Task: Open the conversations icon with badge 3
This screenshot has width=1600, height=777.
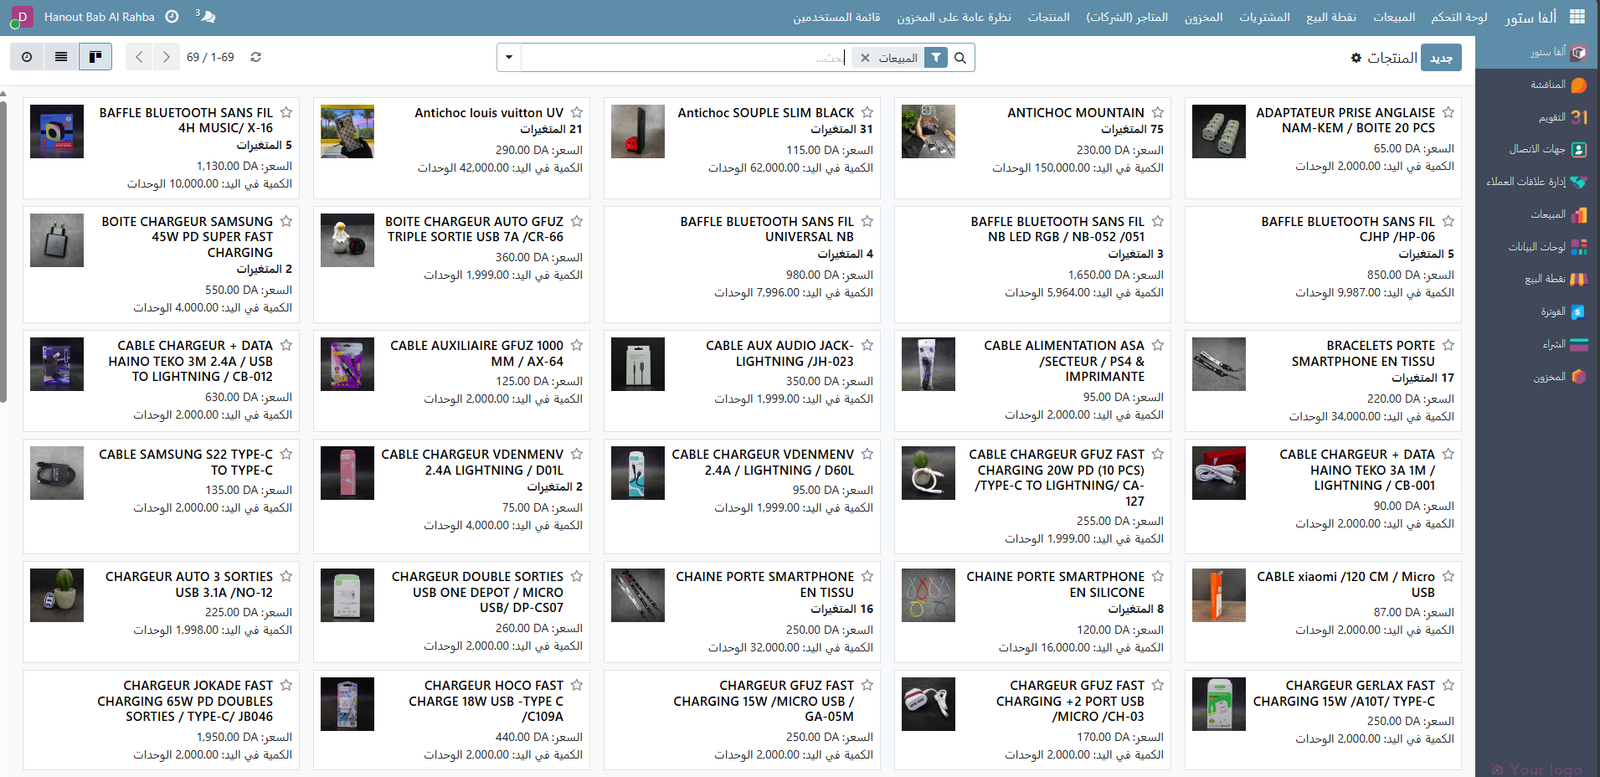Action: coord(205,17)
